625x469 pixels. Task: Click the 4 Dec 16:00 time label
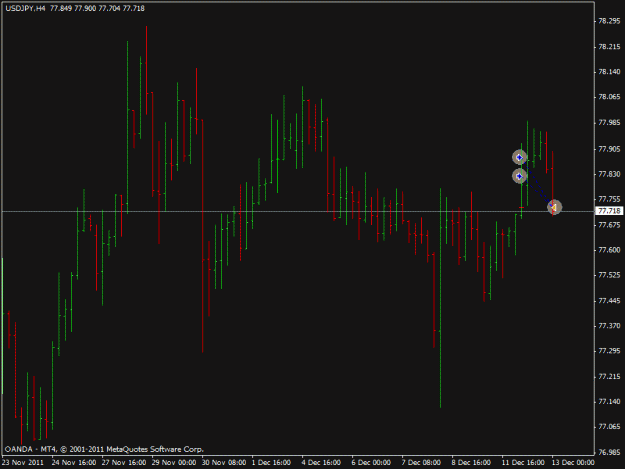(x=321, y=462)
